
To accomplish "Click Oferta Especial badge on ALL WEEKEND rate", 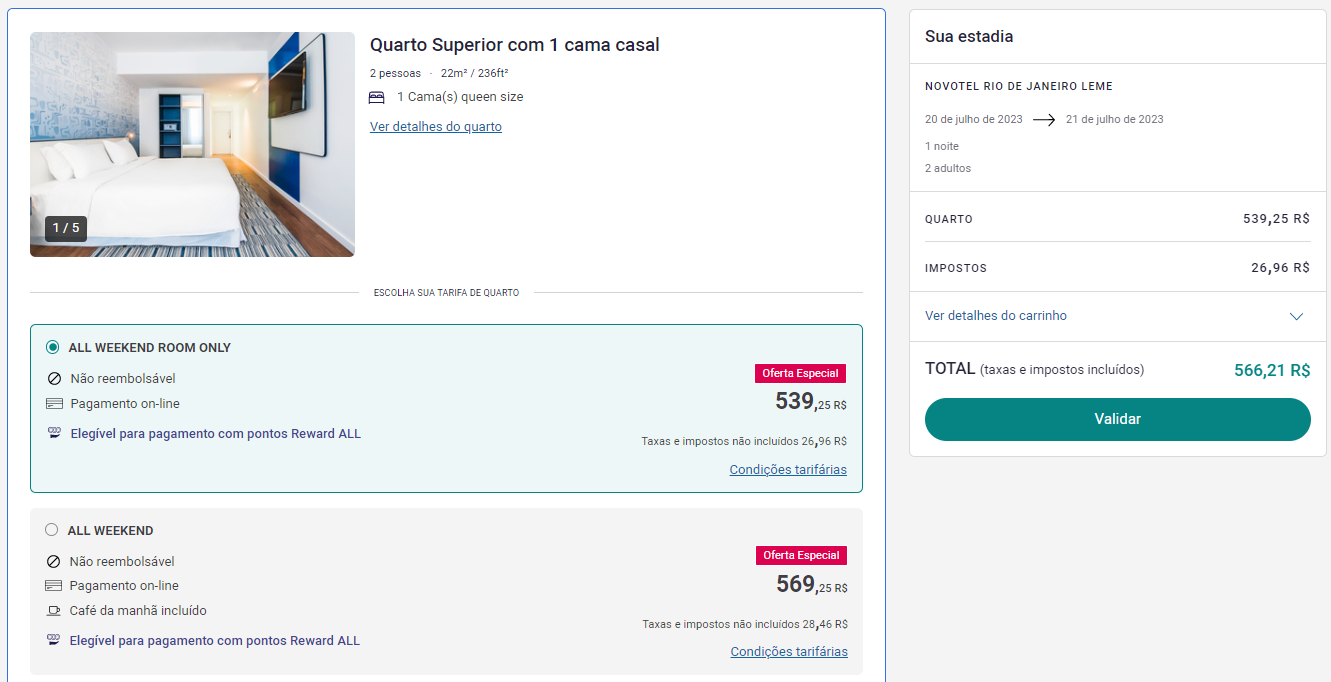I will pyautogui.click(x=801, y=555).
